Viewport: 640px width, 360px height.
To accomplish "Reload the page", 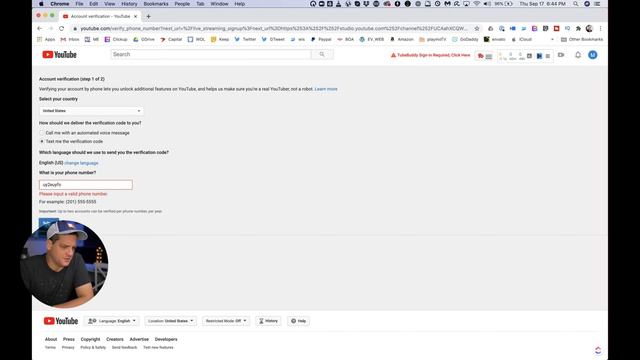I will (x=62, y=29).
